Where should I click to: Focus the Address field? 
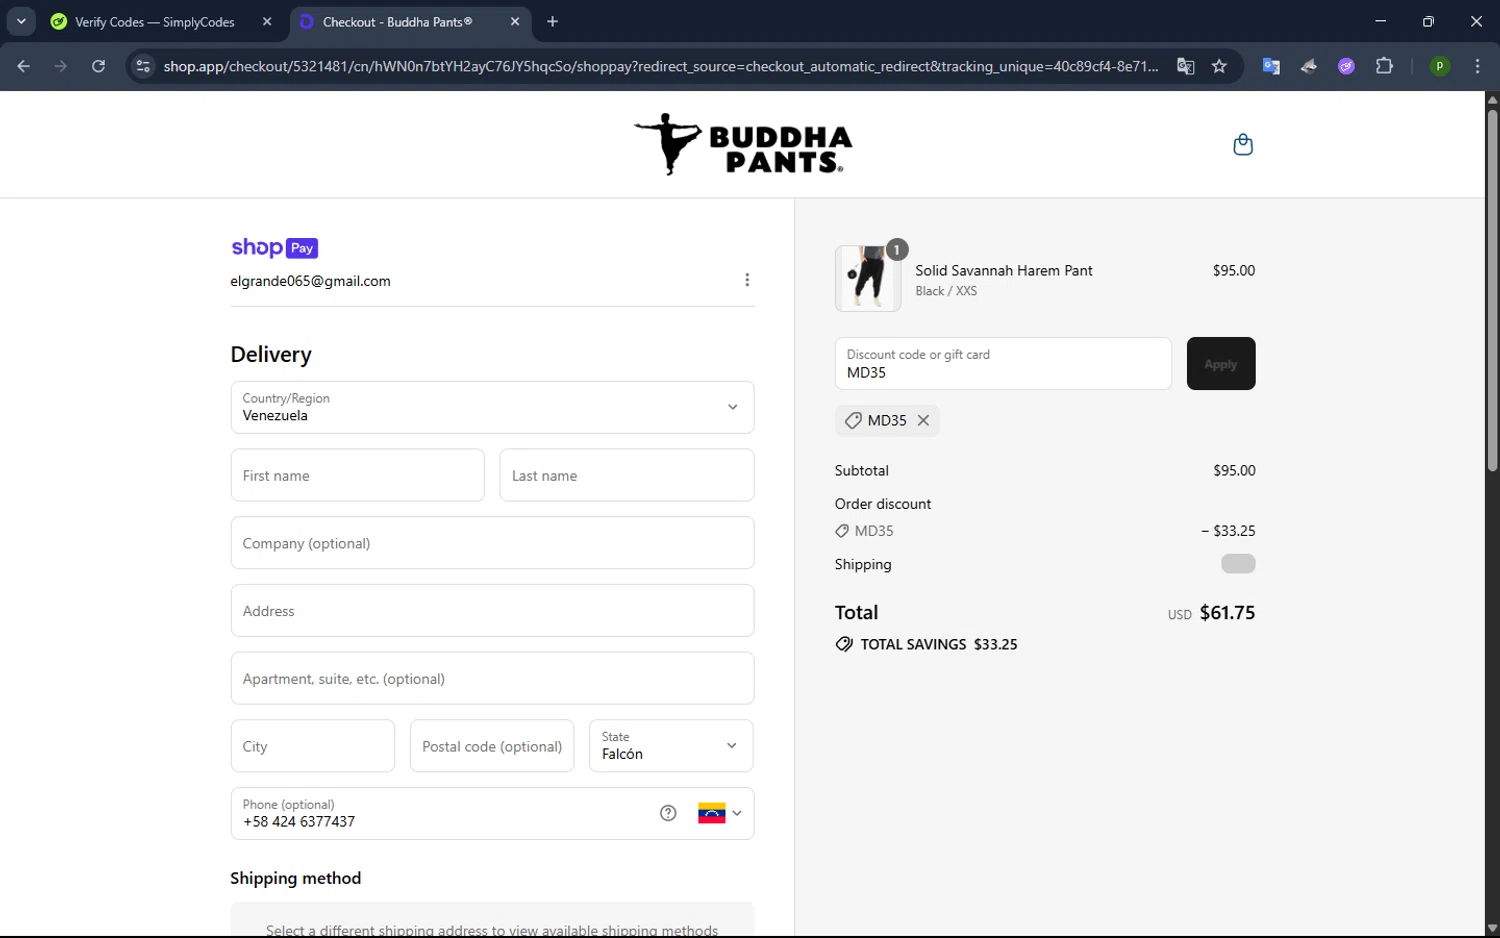tap(492, 611)
